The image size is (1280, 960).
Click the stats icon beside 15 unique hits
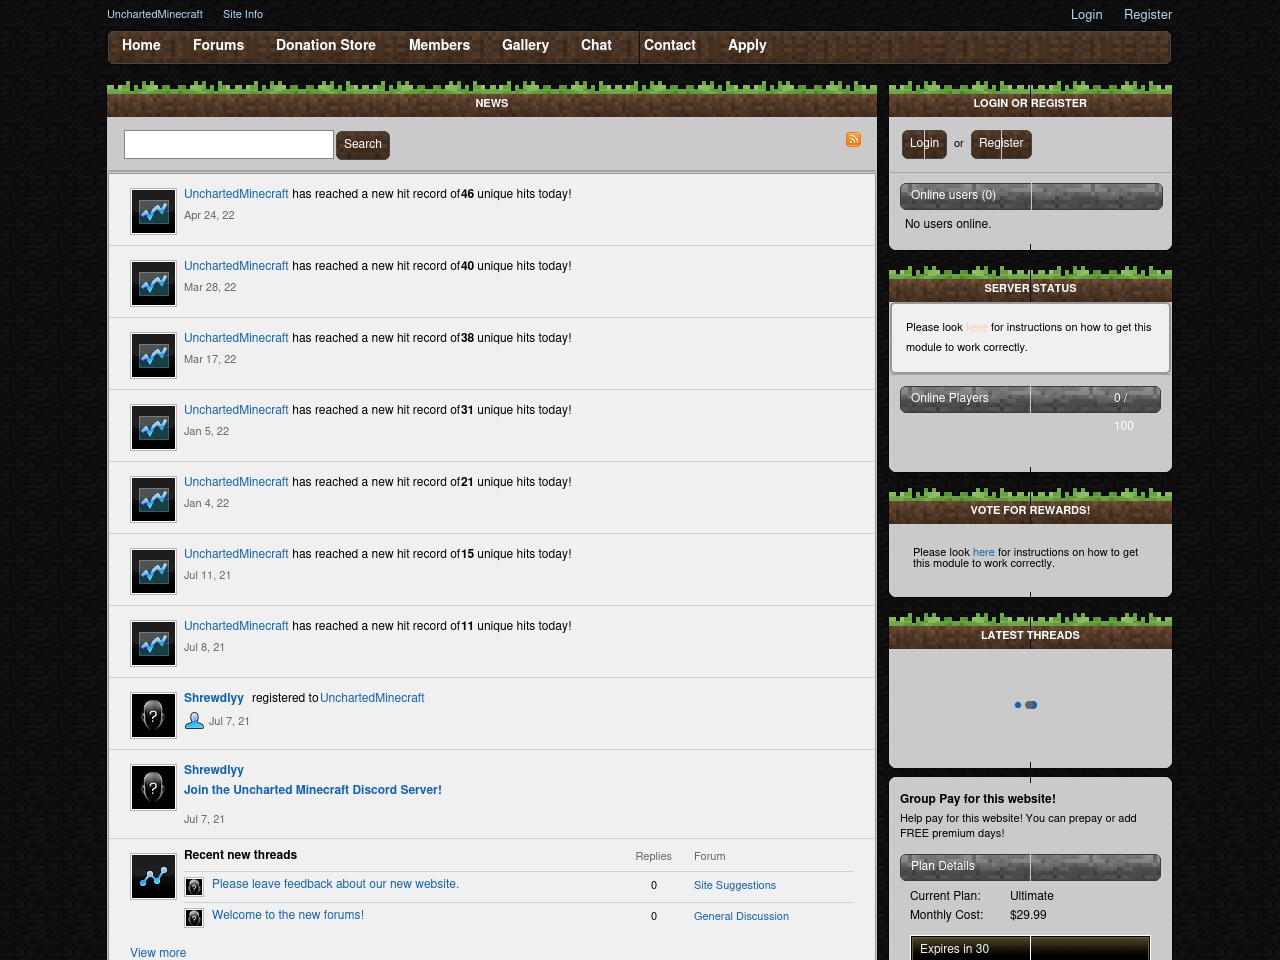tap(154, 571)
